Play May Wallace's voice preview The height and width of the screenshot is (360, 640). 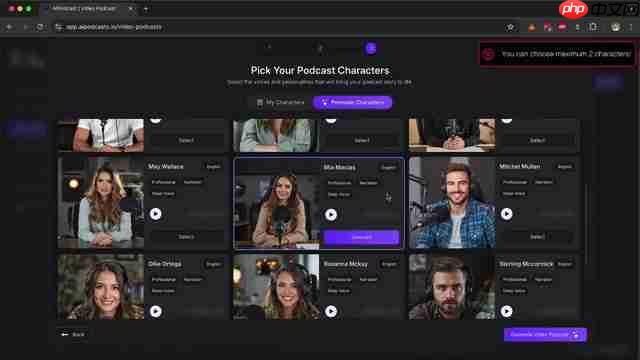coord(156,214)
